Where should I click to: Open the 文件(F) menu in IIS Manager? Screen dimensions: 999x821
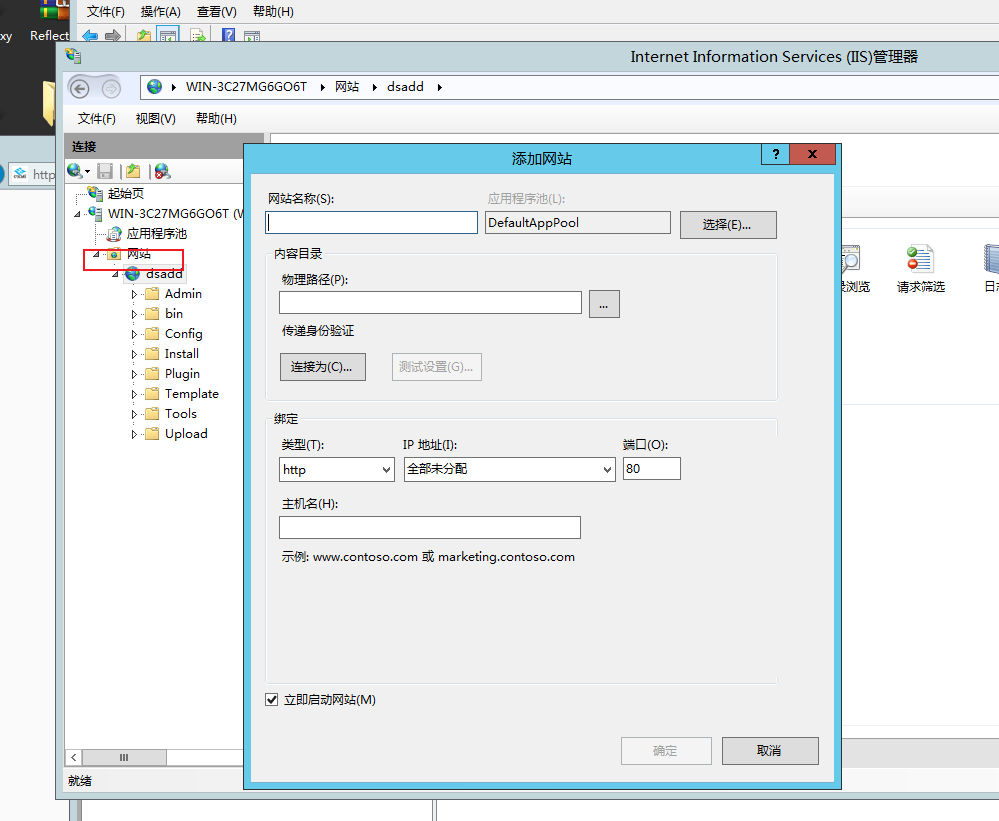tap(97, 118)
